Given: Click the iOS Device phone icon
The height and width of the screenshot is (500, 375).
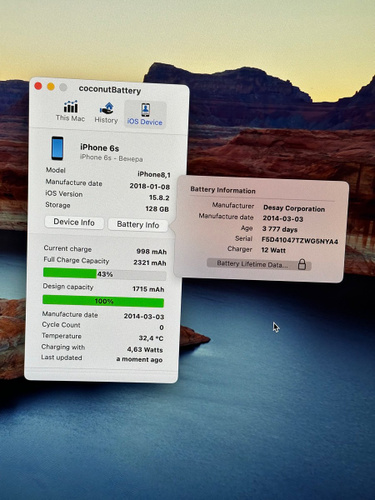Looking at the screenshot, I should coord(145,110).
